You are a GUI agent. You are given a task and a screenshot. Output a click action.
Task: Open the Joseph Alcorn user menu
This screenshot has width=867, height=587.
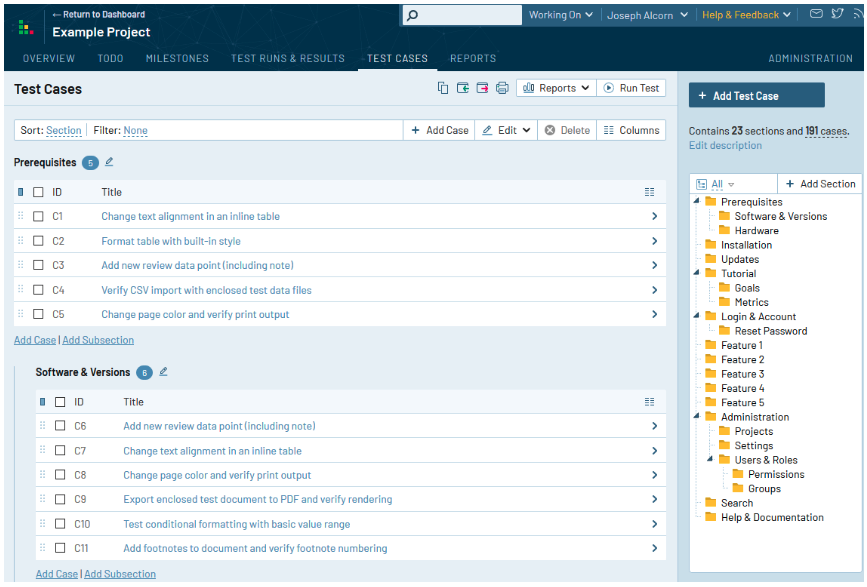(647, 15)
